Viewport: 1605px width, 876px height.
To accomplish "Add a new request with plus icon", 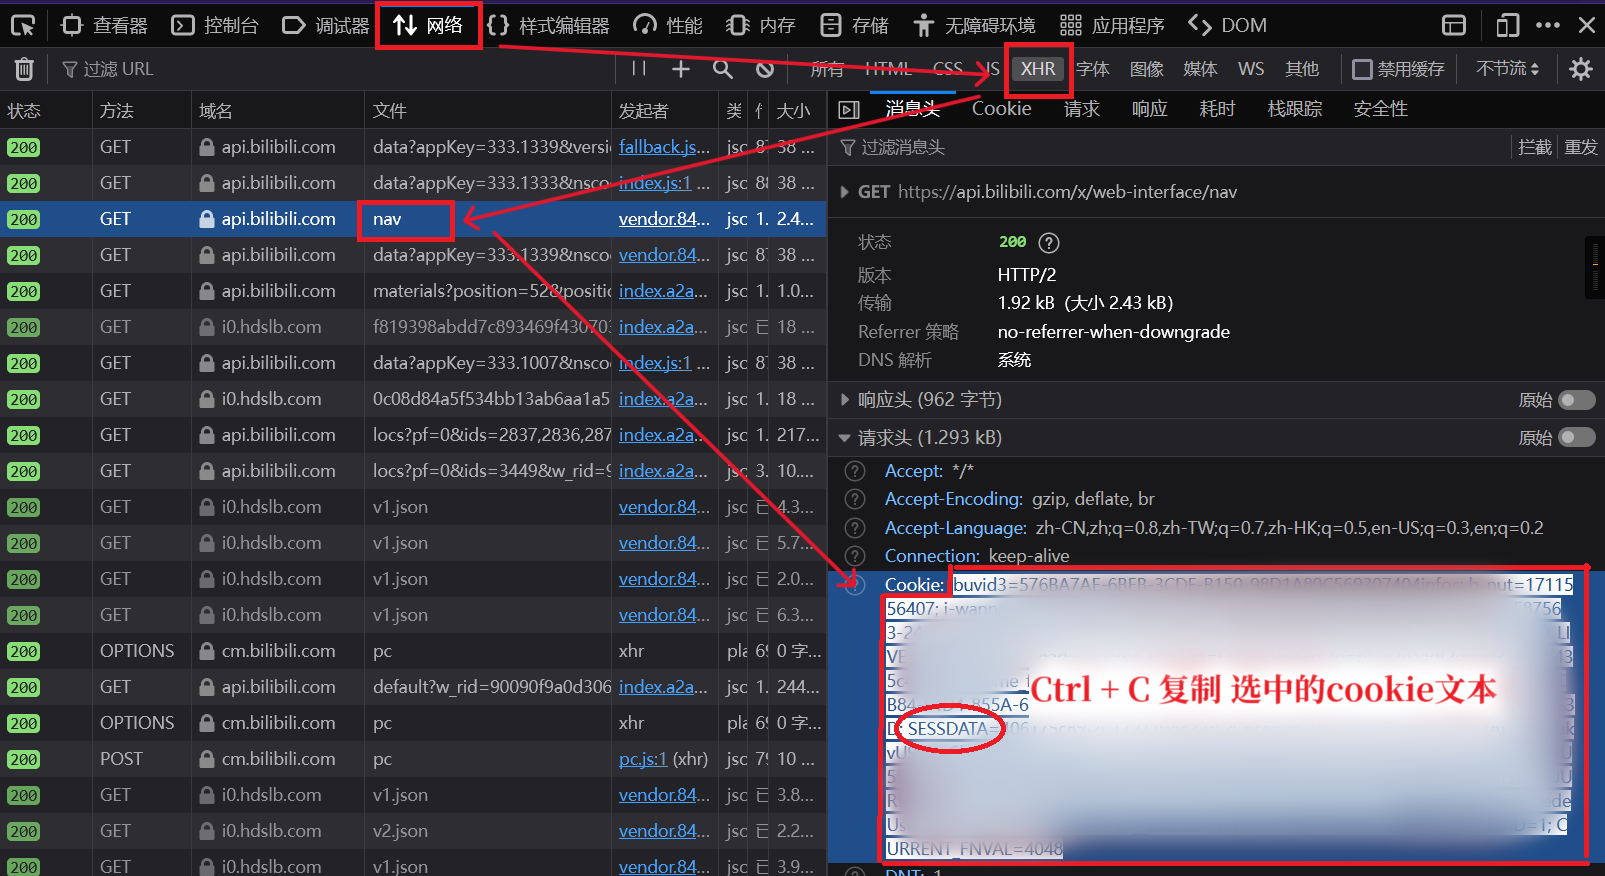I will click(x=681, y=69).
